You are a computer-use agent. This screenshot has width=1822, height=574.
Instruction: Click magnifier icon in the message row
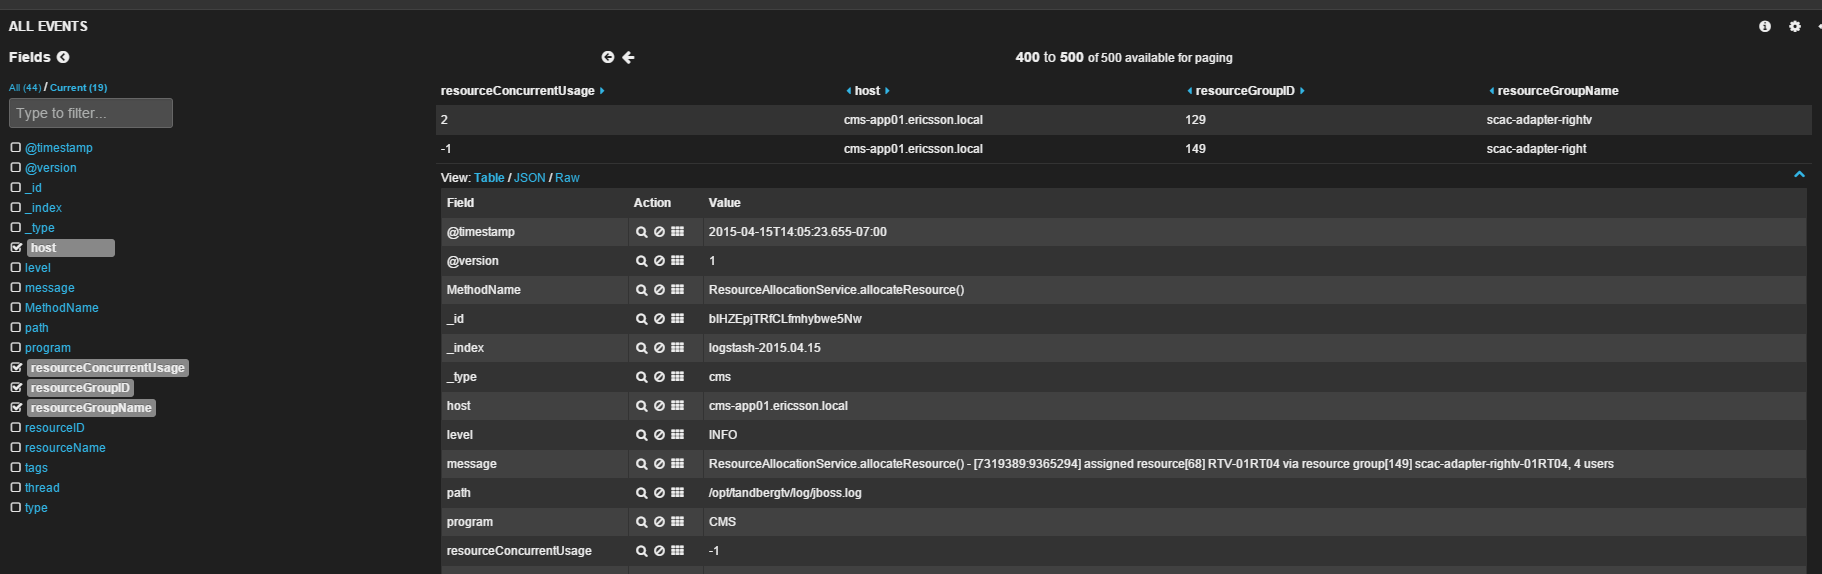point(642,464)
